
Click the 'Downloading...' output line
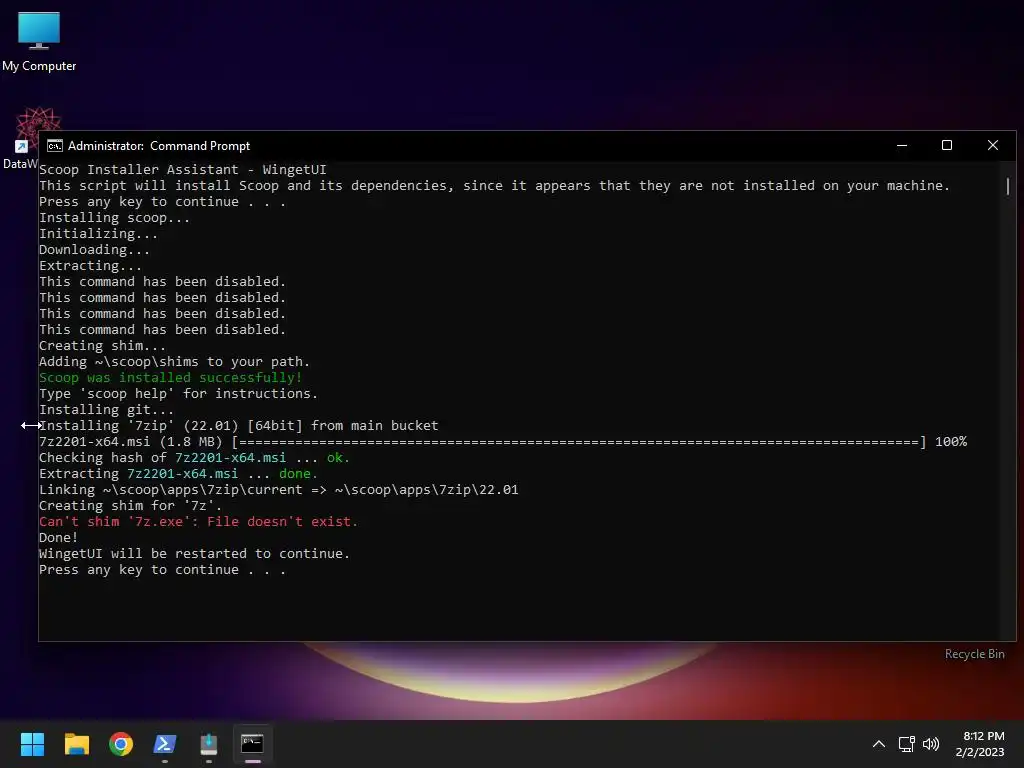95,250
